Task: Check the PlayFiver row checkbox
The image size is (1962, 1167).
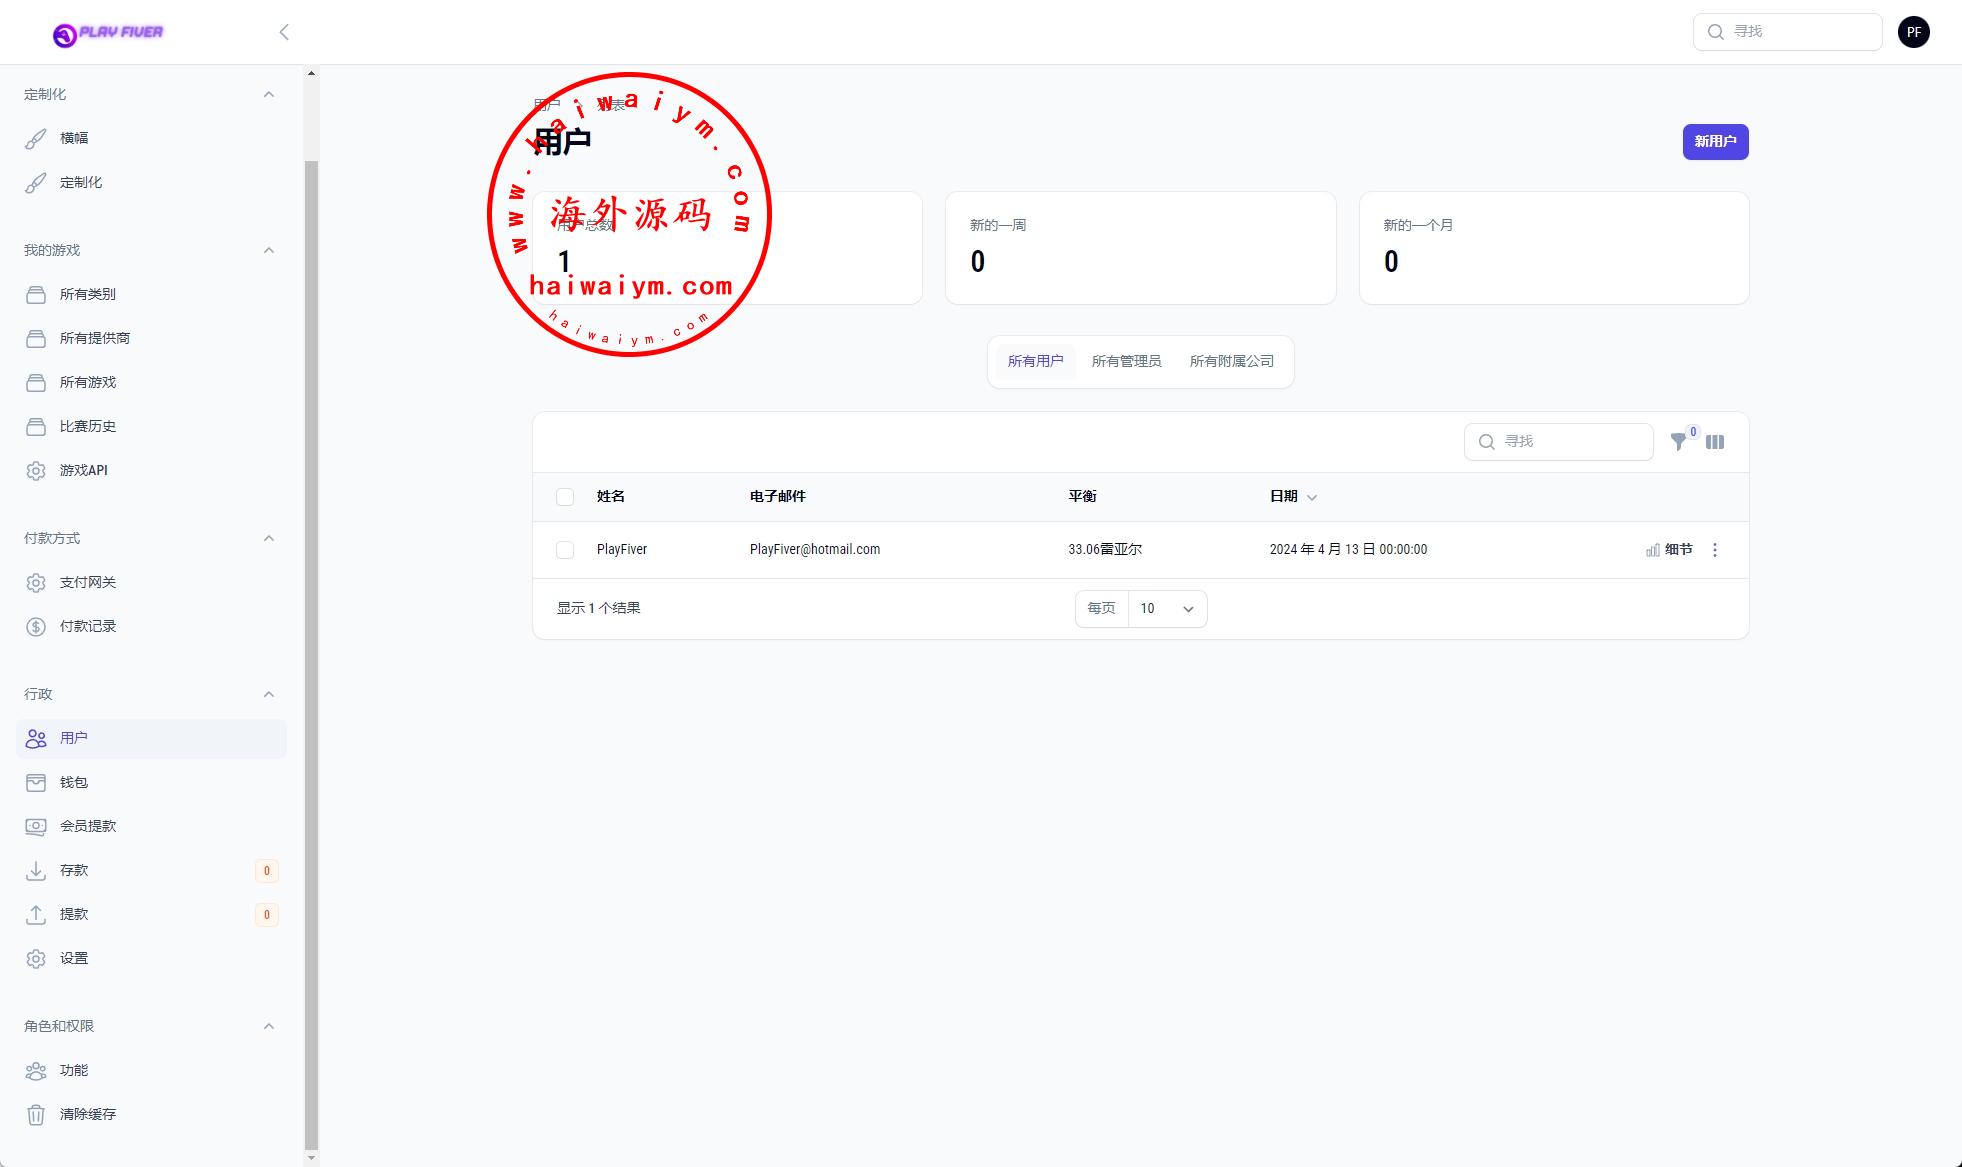Action: click(x=565, y=550)
